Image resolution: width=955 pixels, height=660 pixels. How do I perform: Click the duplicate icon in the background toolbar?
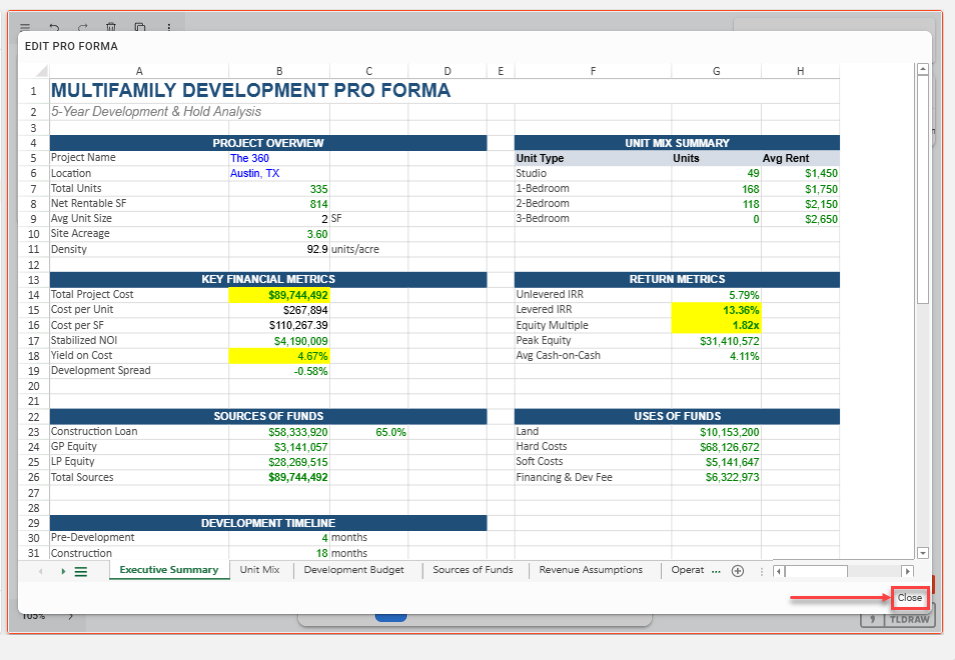point(140,27)
